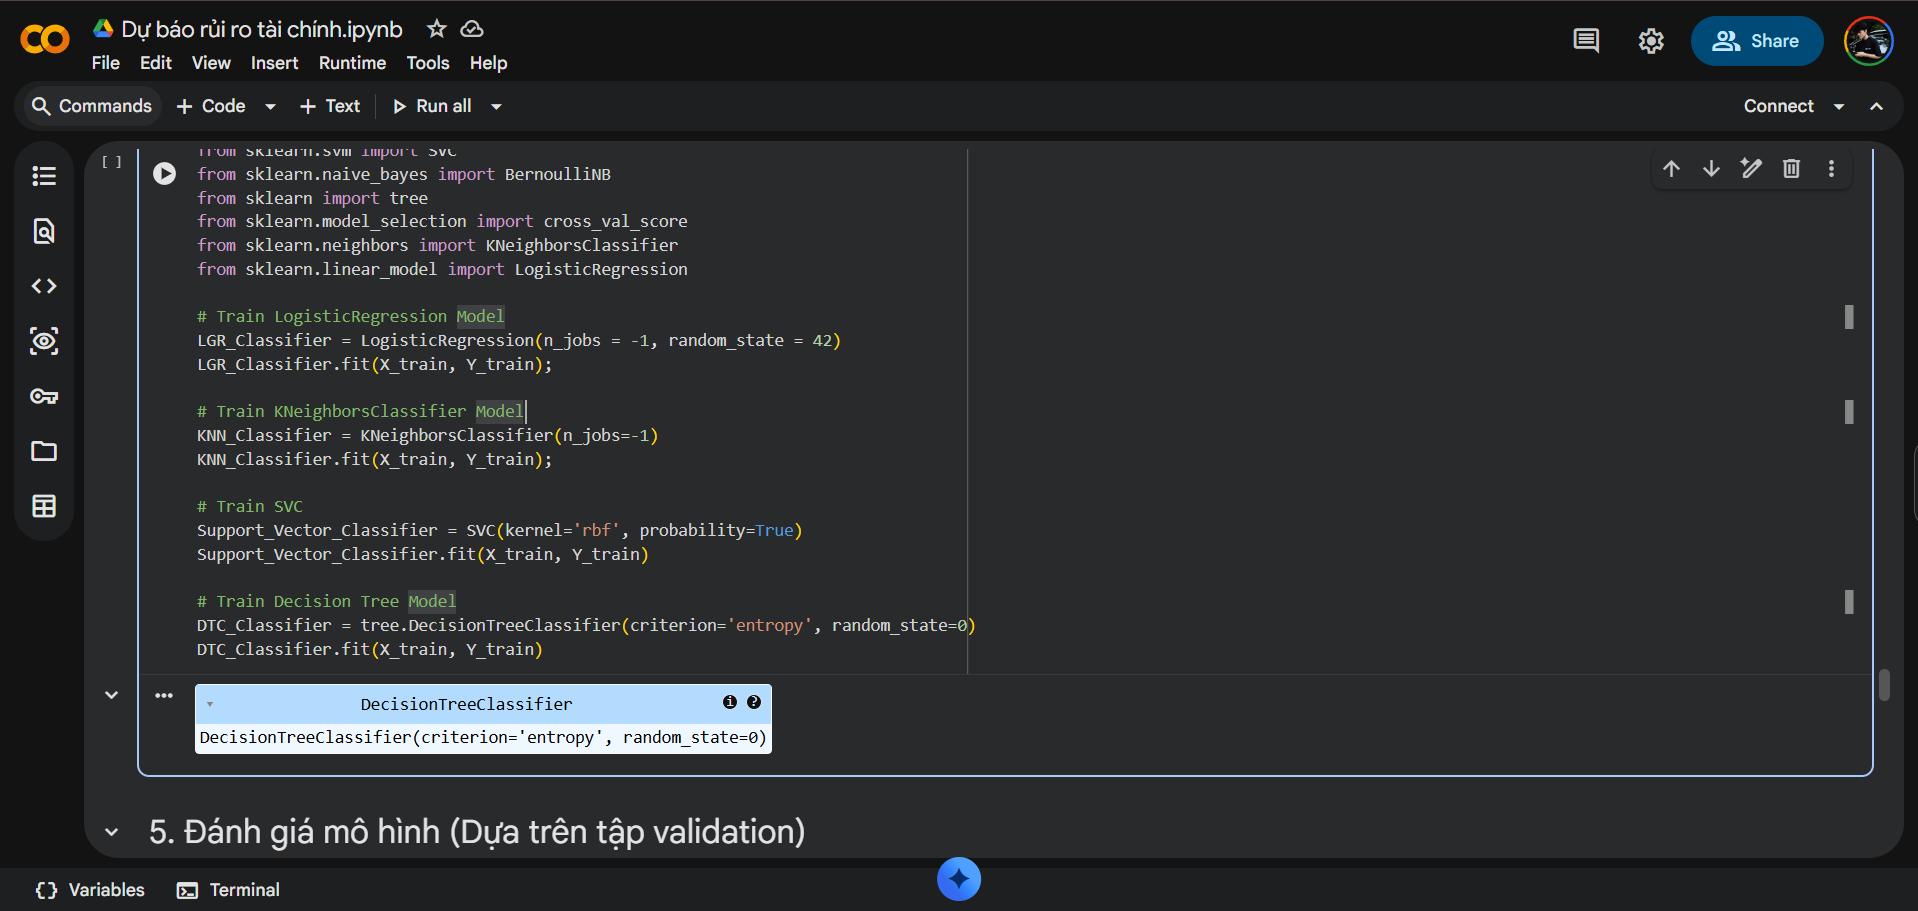
Task: Open the Edit menu
Action: pyautogui.click(x=156, y=63)
